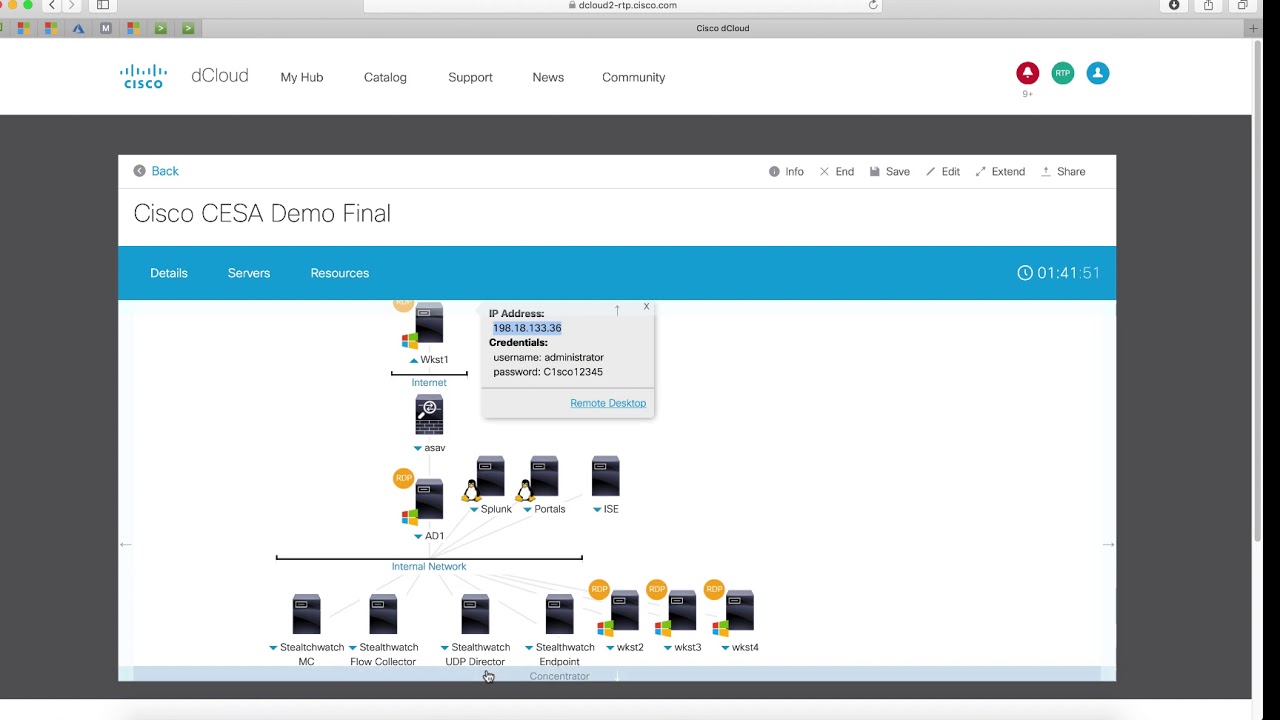Viewport: 1280px width, 720px height.
Task: Collapse the Wkst1 details arrow
Action: (414, 360)
